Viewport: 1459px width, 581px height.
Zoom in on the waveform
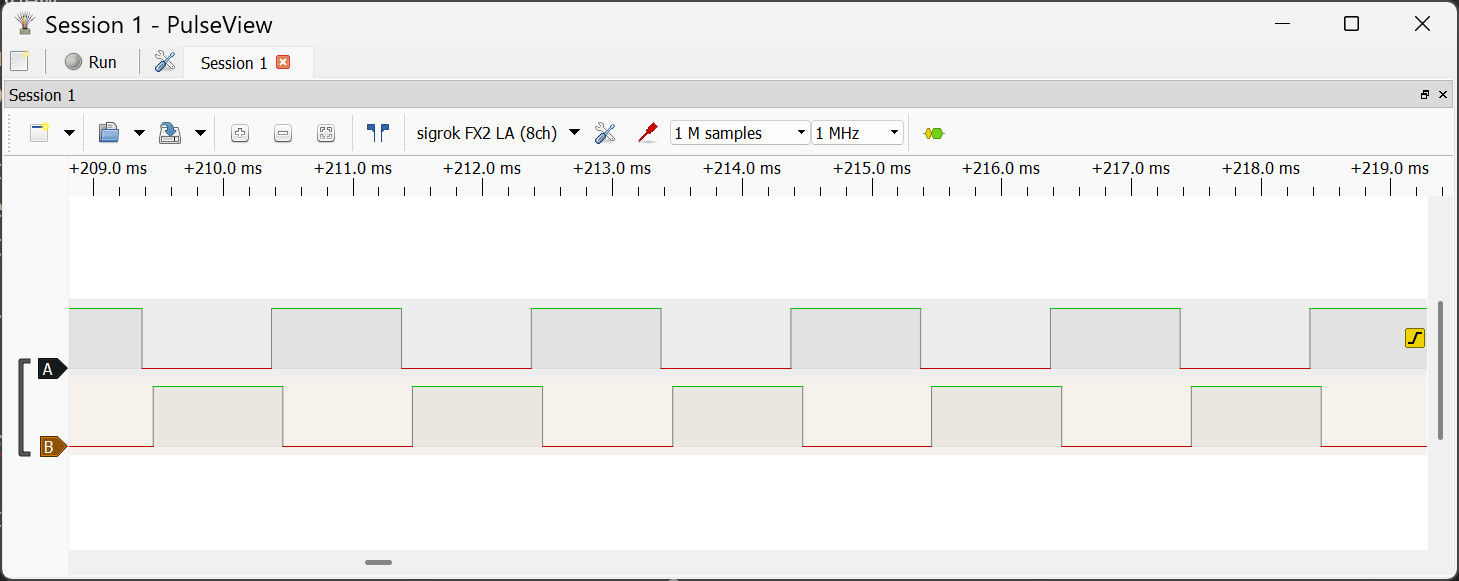(239, 133)
